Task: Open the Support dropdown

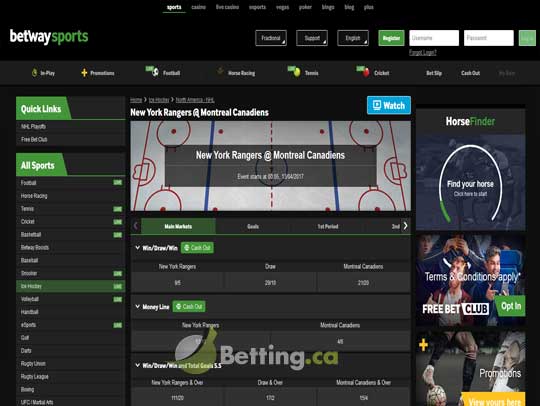Action: pos(312,38)
